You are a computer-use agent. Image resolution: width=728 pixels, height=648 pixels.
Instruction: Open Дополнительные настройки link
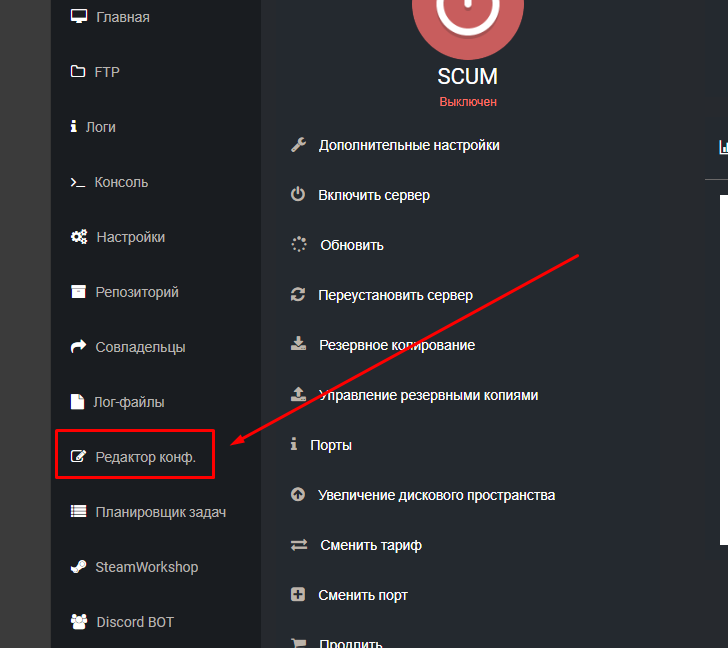[409, 145]
